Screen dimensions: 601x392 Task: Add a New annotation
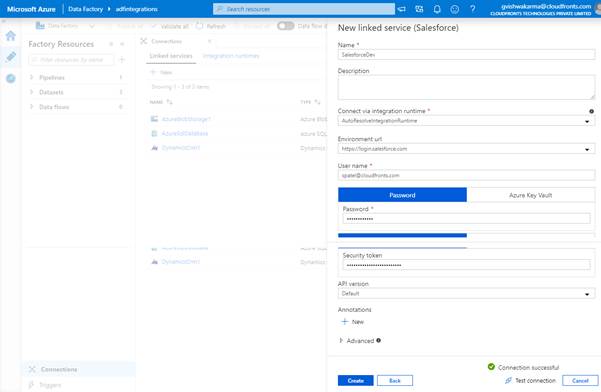[x=353, y=321]
